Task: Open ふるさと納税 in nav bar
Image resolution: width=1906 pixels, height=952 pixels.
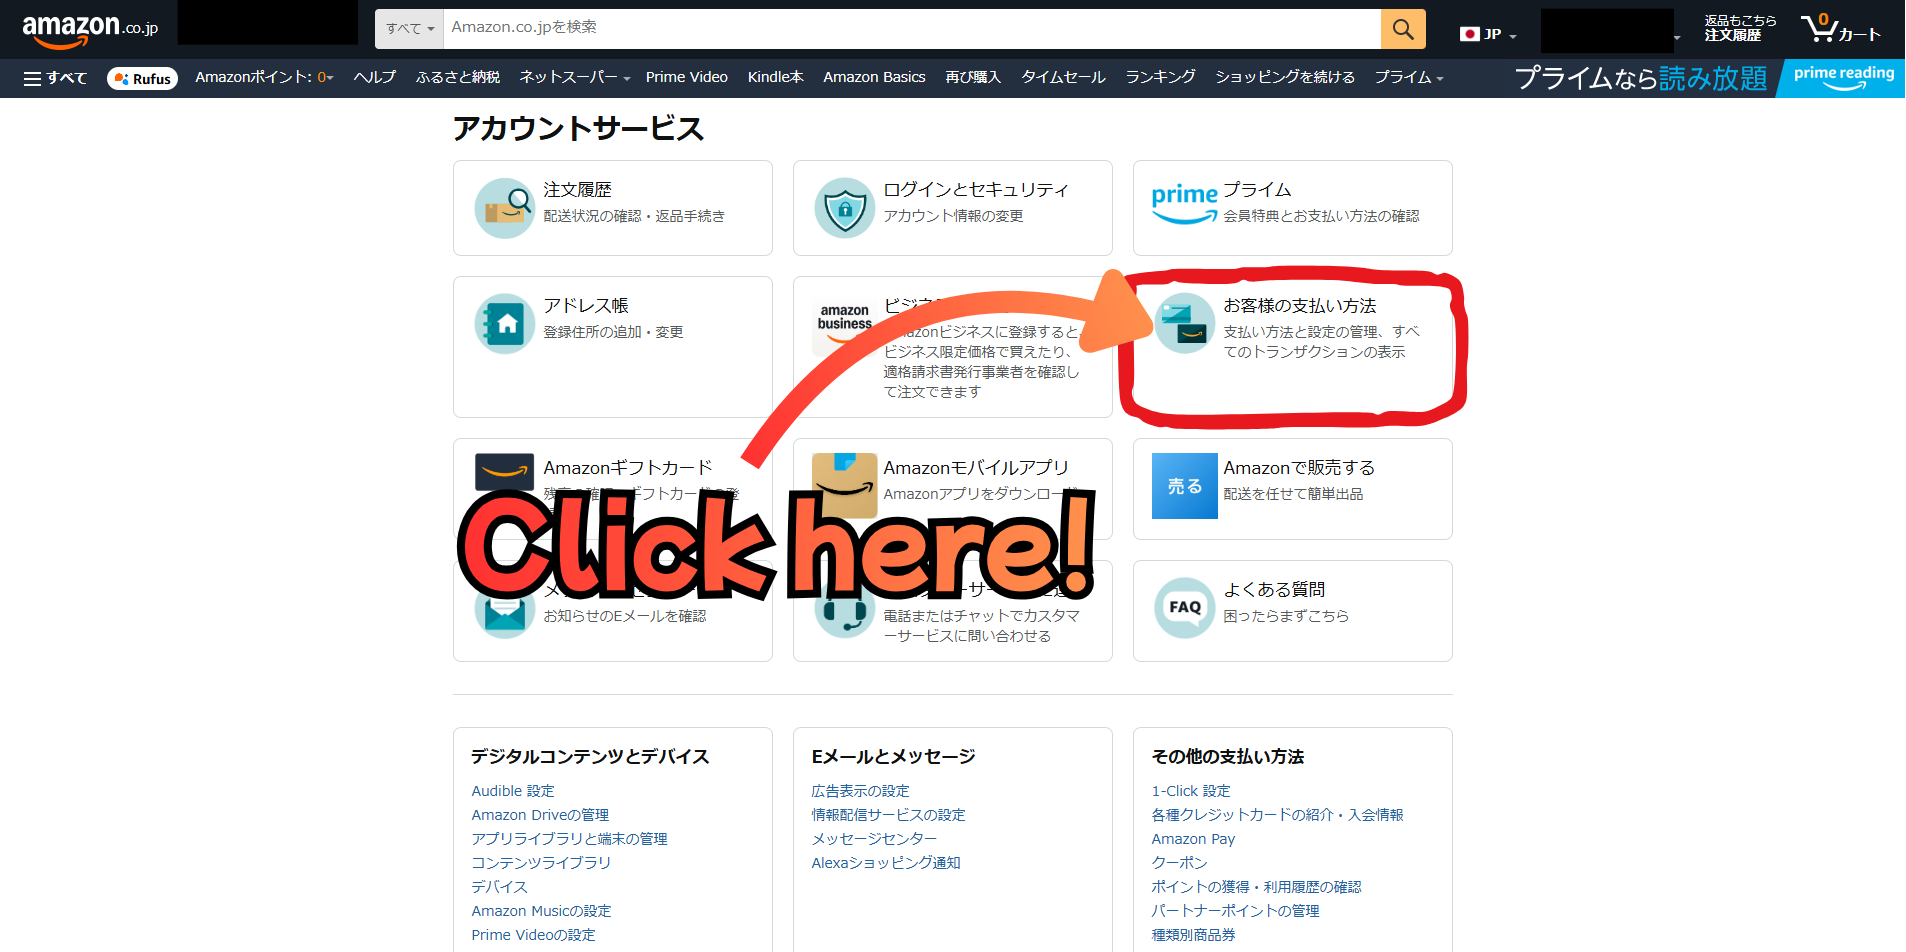Action: point(458,77)
